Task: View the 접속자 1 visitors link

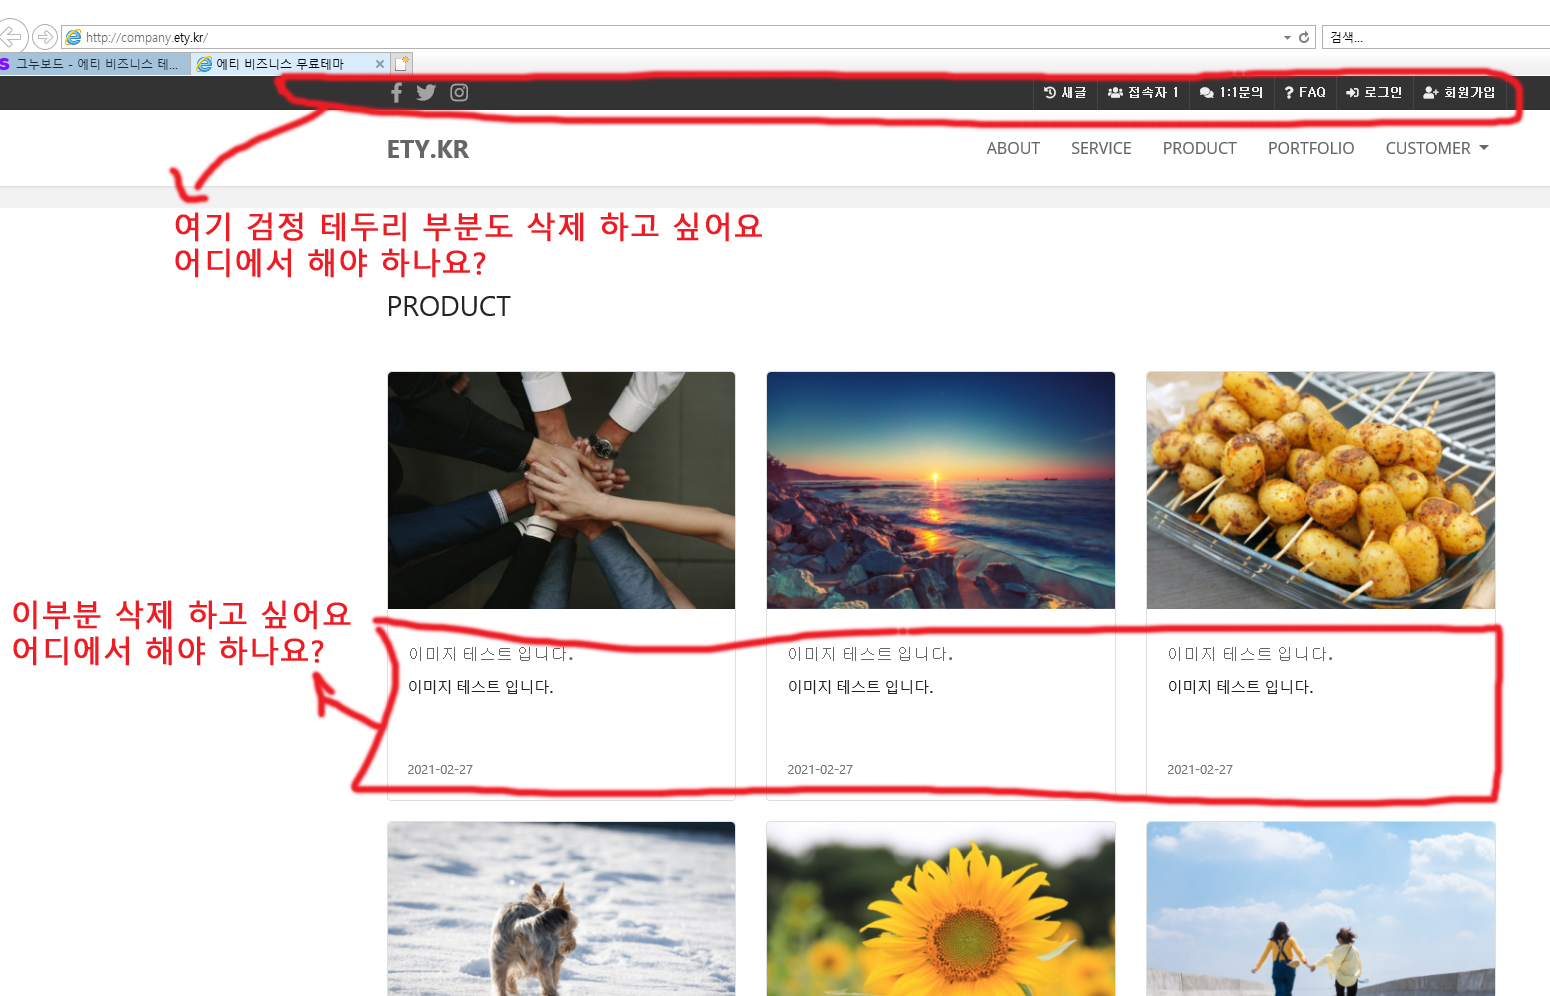Action: (x=1143, y=93)
